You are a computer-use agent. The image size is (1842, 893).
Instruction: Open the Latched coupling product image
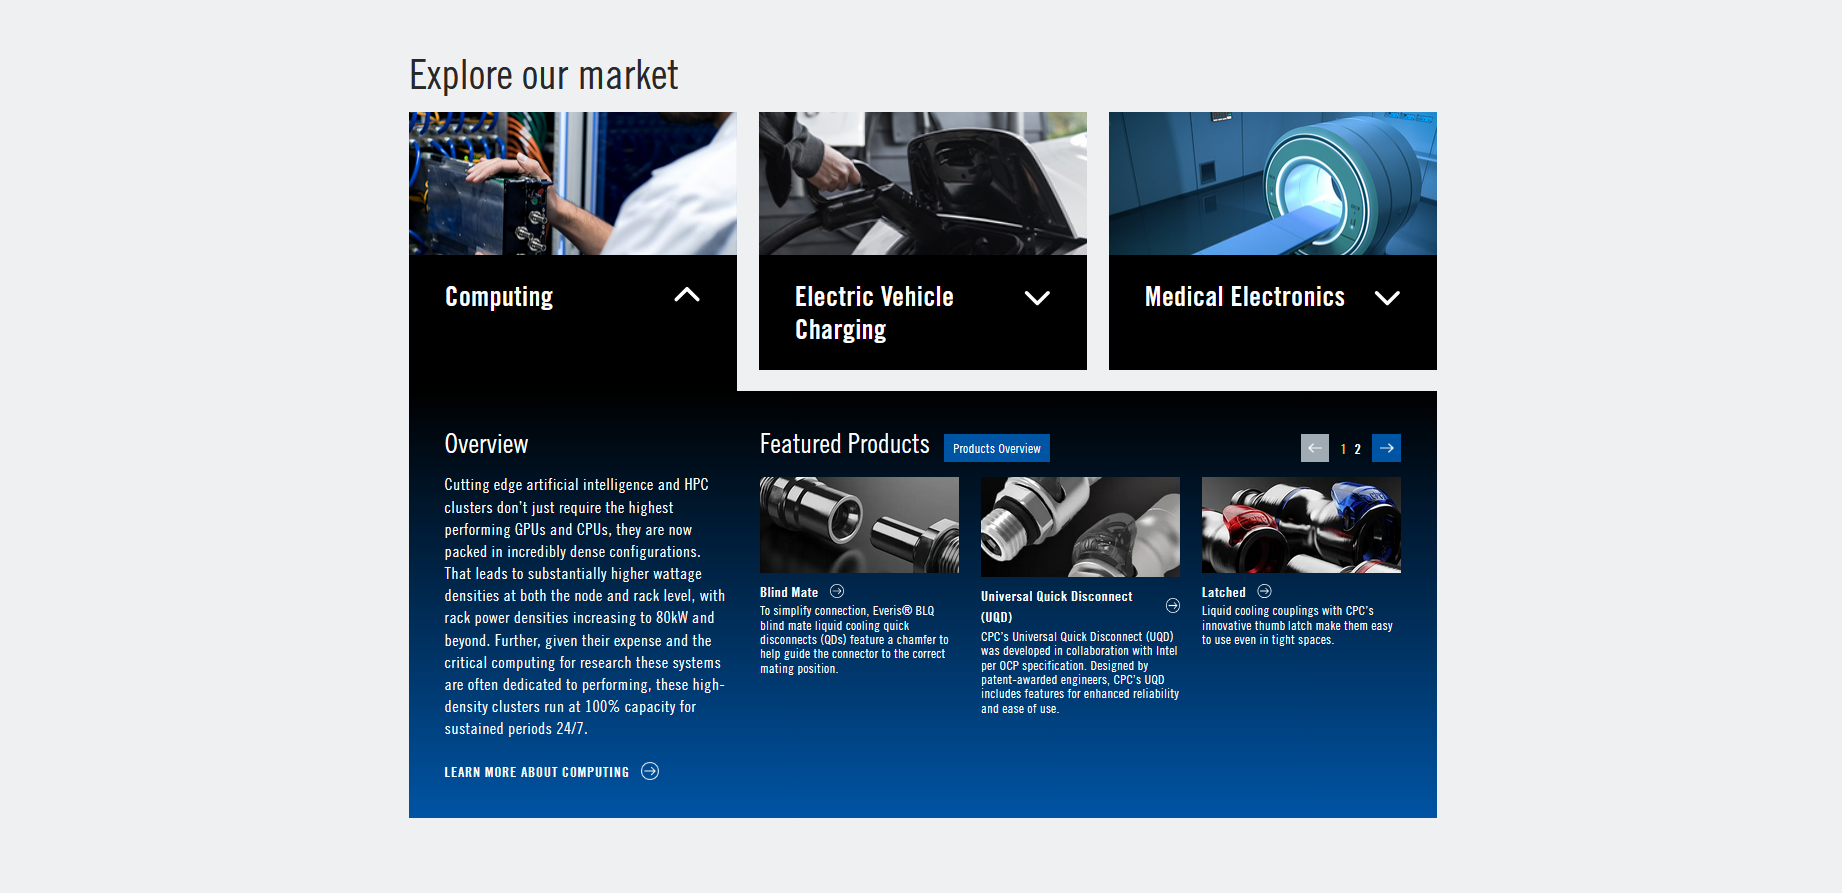point(1301,525)
